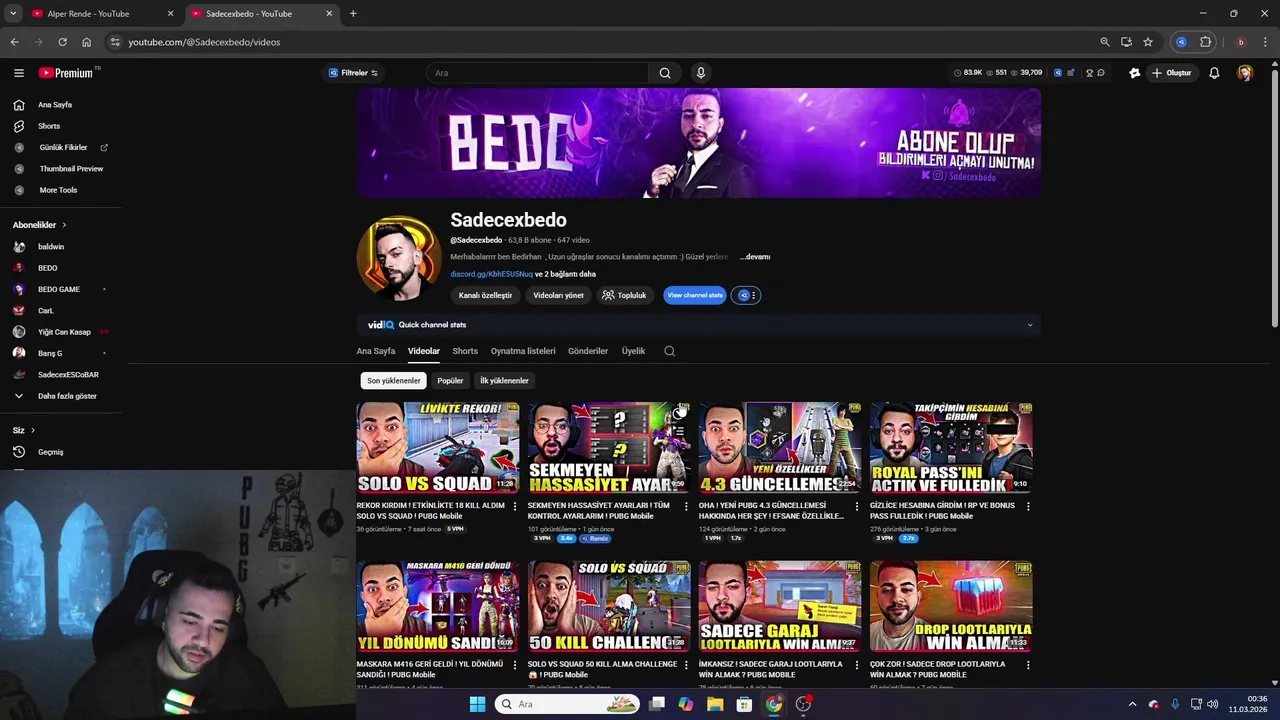Viewport: 1280px width, 720px height.
Task: Click the Shorts sidebar icon
Action: [x=19, y=126]
